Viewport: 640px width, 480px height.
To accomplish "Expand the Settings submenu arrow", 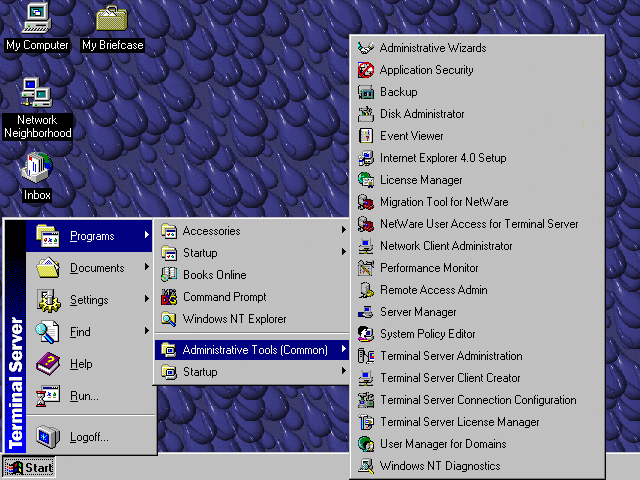I will (x=147, y=300).
